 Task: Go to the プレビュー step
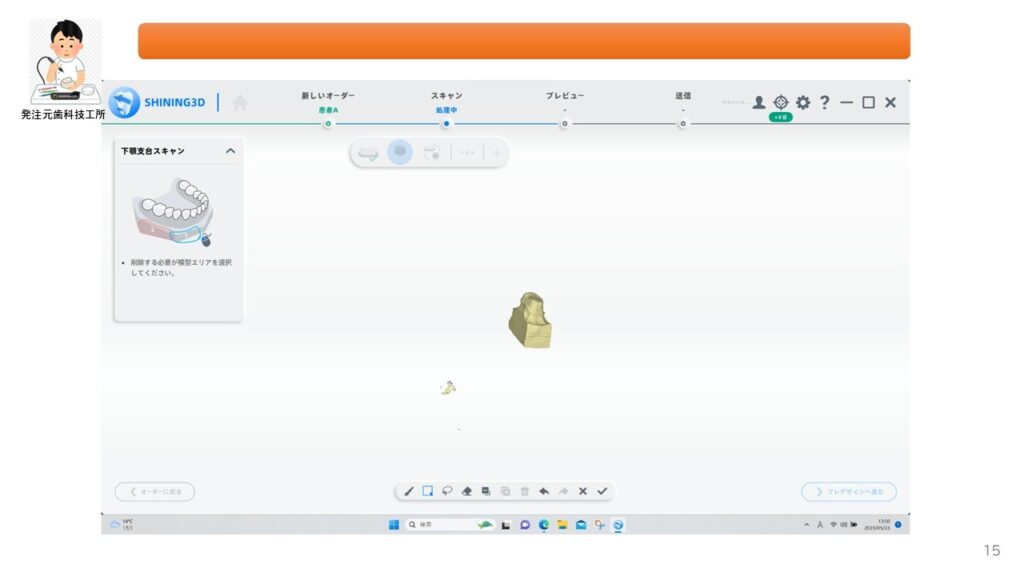point(564,123)
